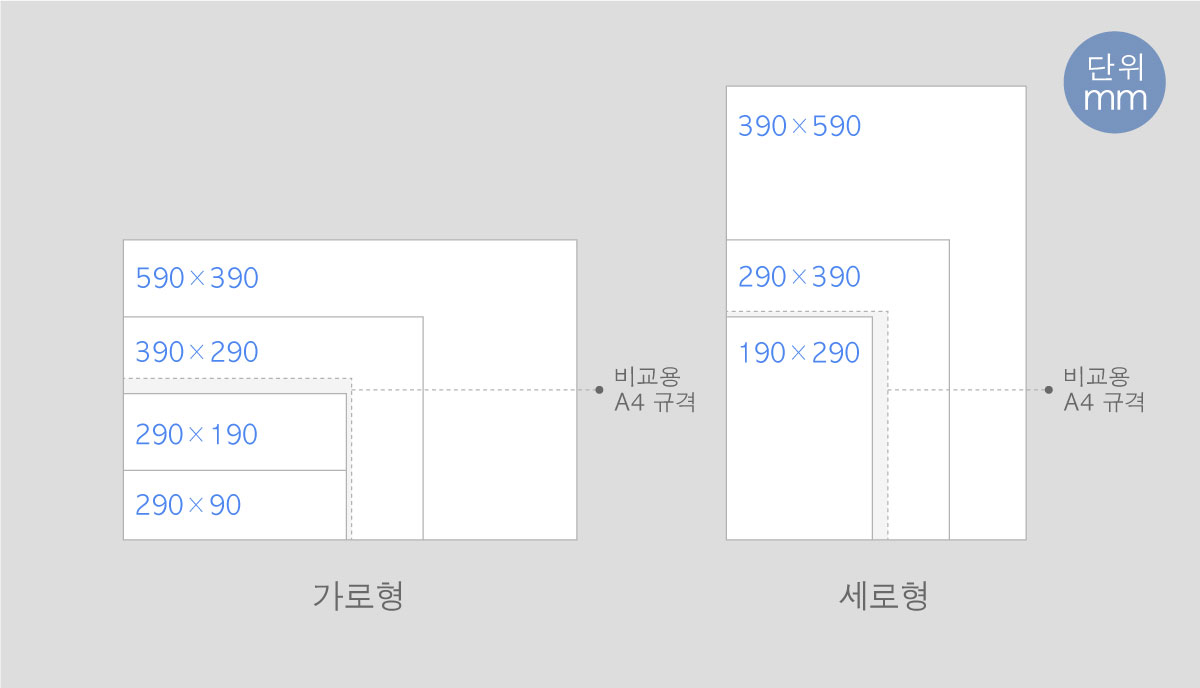Screen dimensions: 1200x688
Task: Select the 290×190 size label
Action: (197, 434)
